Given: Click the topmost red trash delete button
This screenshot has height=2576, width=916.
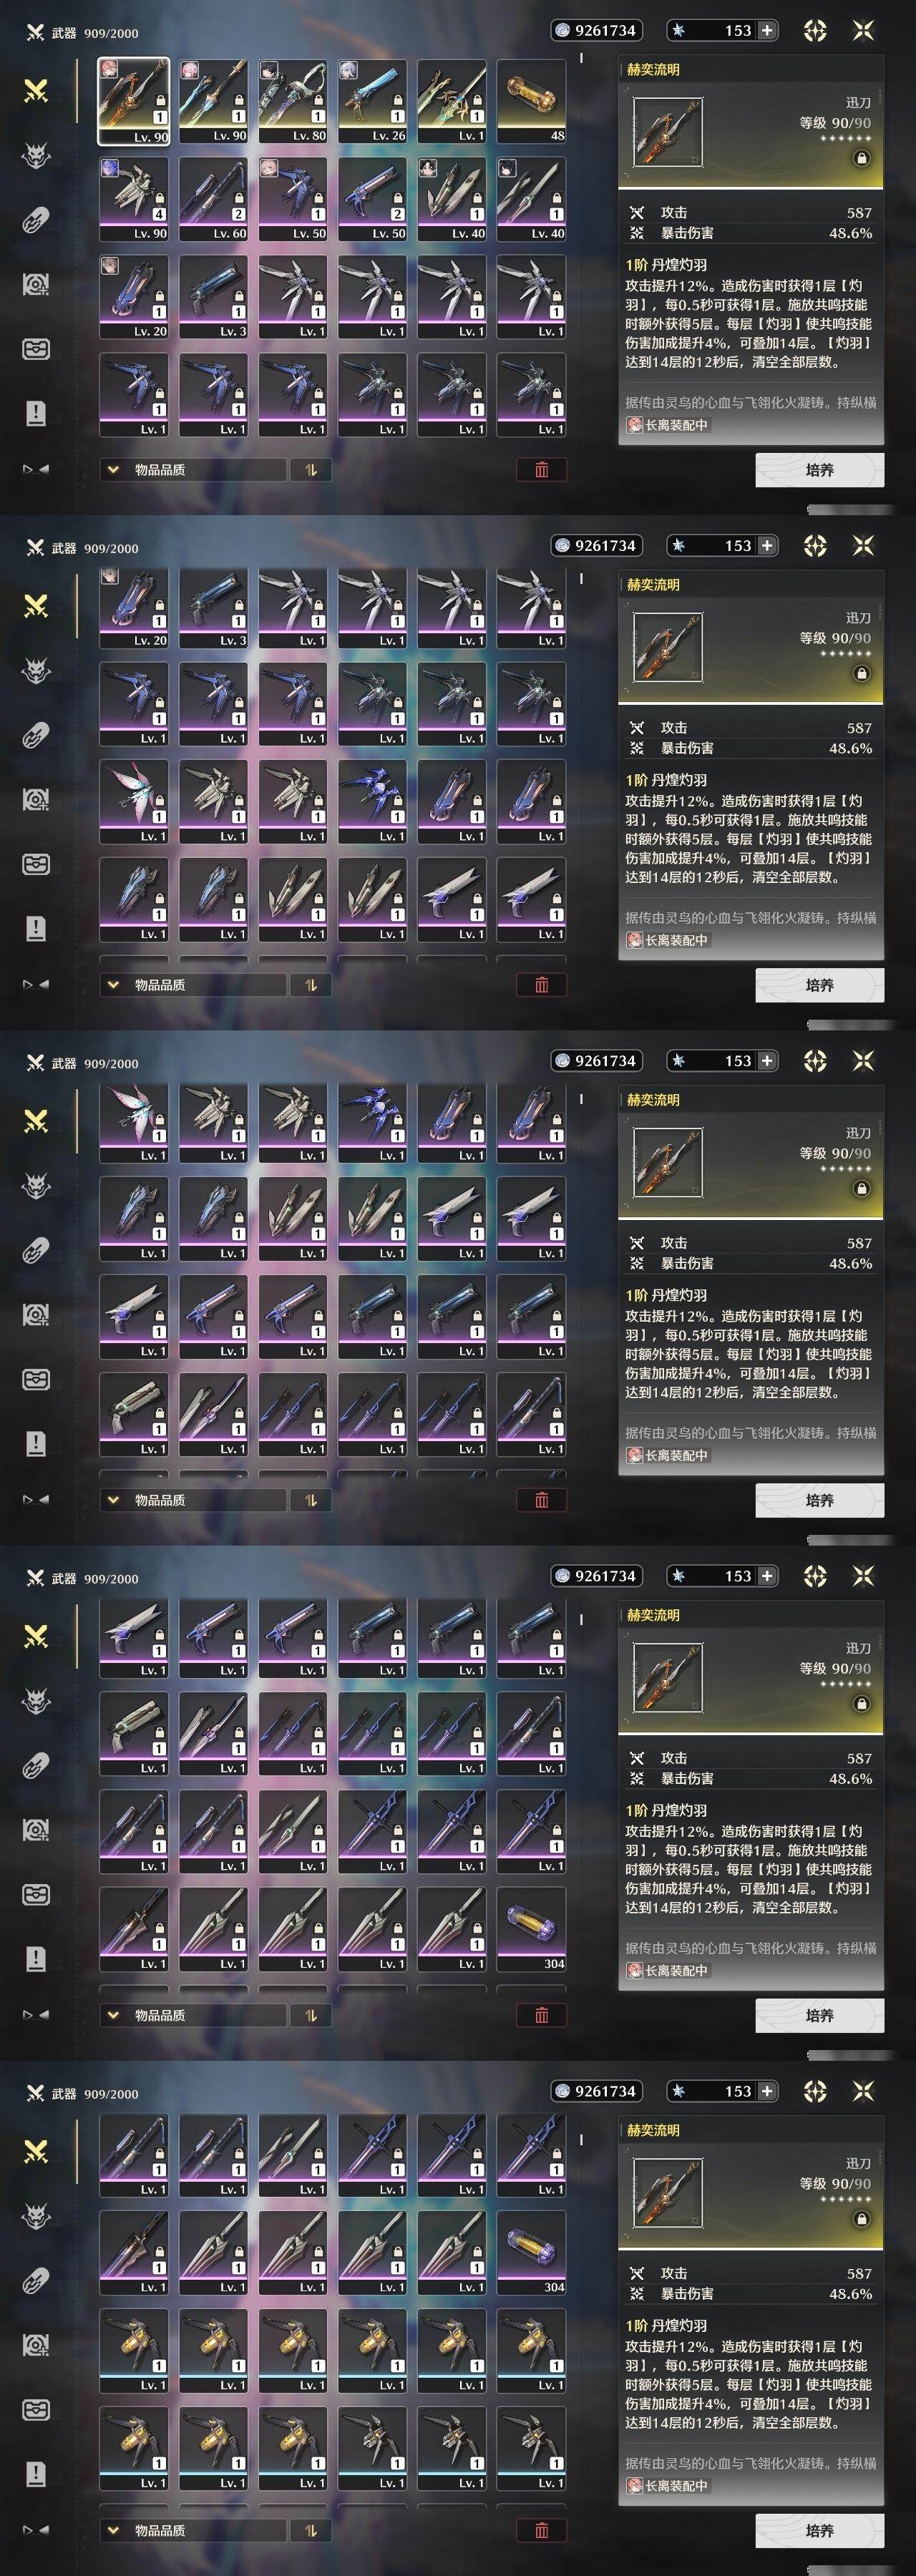Looking at the screenshot, I should tap(541, 470).
